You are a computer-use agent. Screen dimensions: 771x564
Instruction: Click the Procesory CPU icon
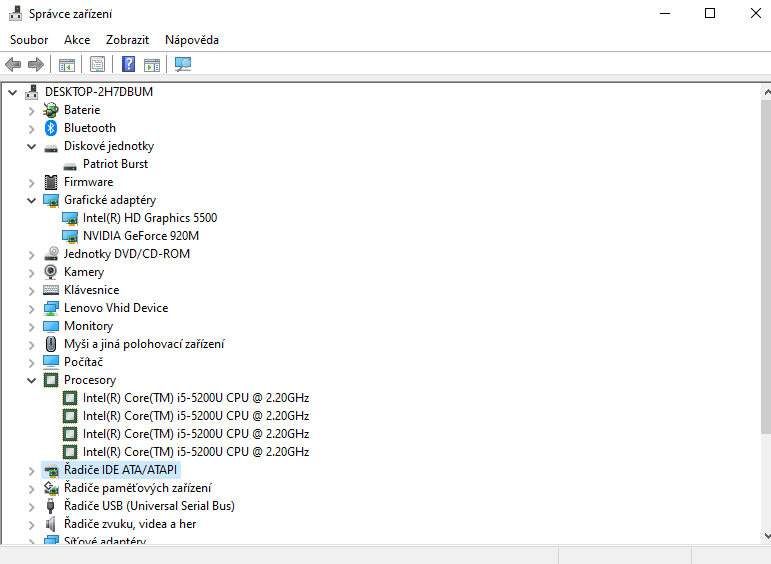pyautogui.click(x=51, y=380)
